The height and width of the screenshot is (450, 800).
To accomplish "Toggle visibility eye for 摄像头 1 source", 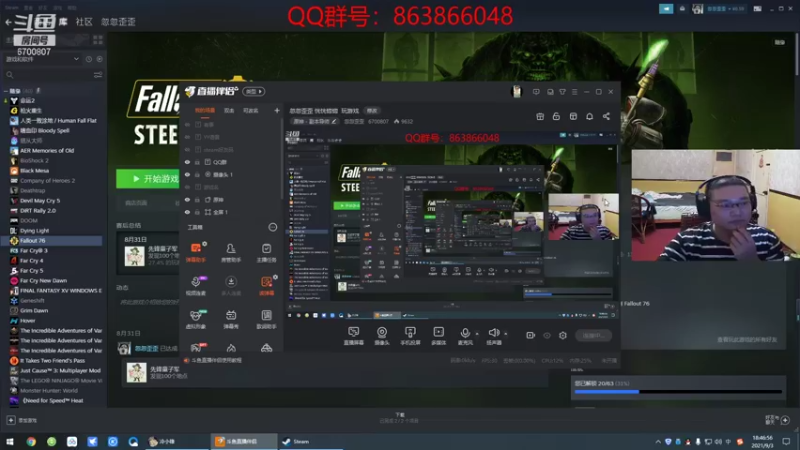I will click(x=187, y=174).
